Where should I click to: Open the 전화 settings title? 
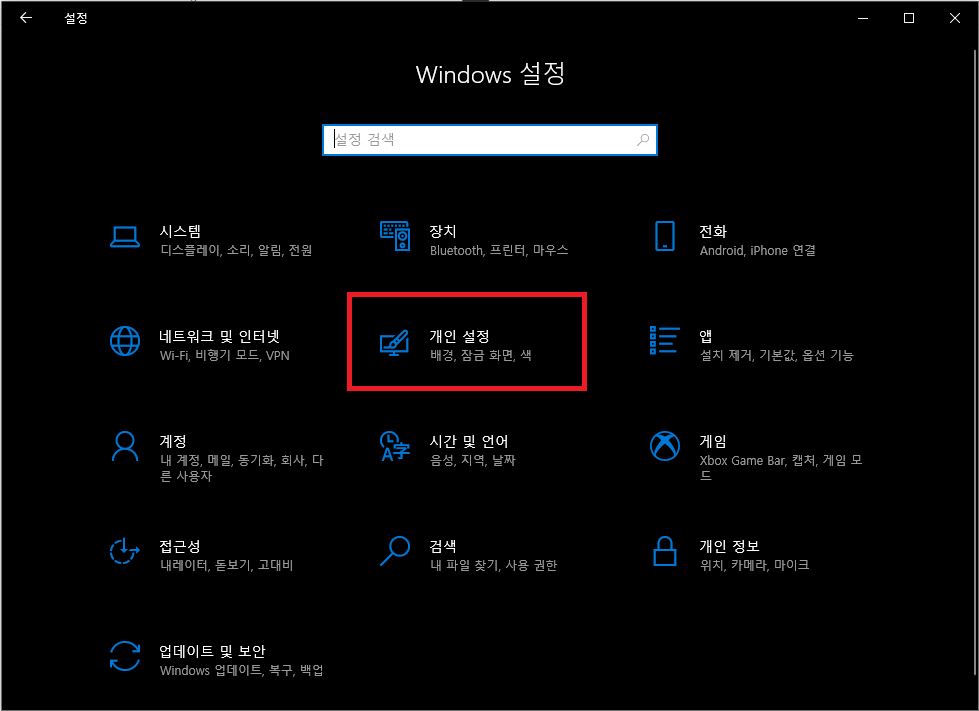tap(712, 232)
